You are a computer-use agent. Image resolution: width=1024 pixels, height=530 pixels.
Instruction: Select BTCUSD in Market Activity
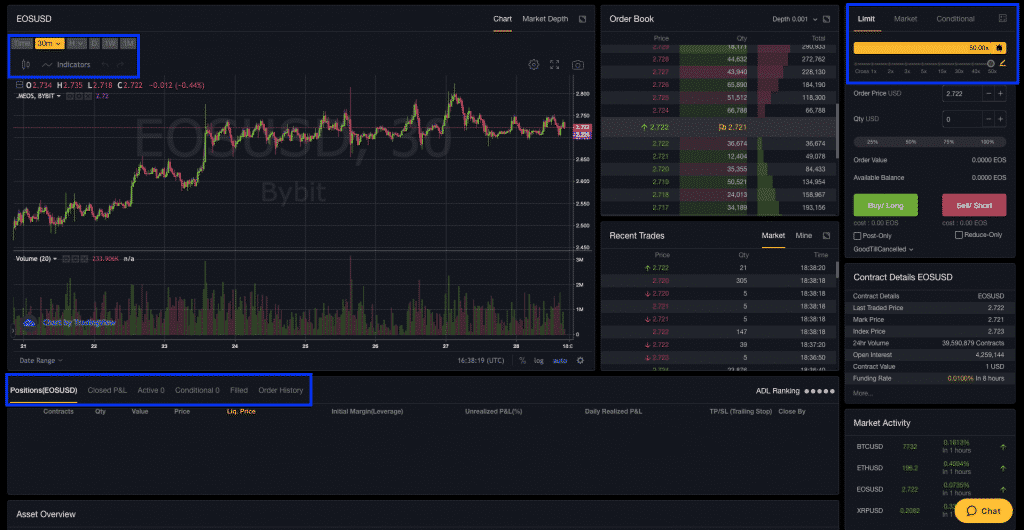[870, 447]
